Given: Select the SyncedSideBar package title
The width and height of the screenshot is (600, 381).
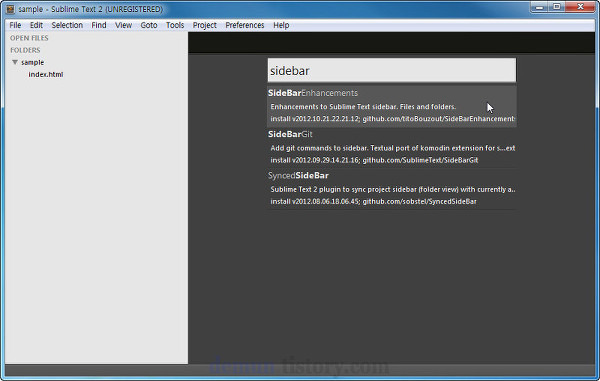Looking at the screenshot, I should point(298,176).
